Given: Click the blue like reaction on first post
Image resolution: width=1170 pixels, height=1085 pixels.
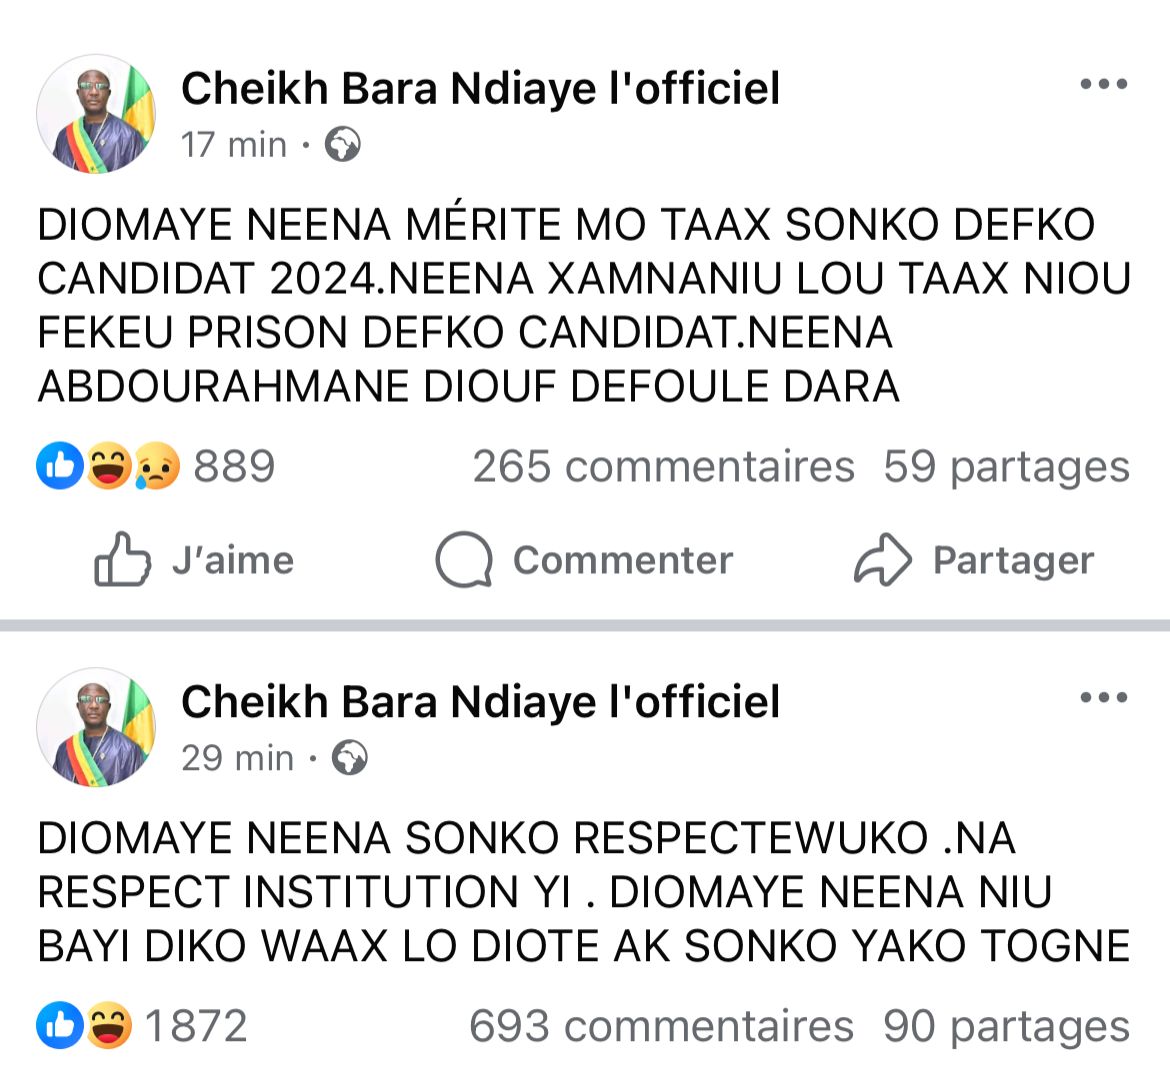Looking at the screenshot, I should pyautogui.click(x=59, y=466).
